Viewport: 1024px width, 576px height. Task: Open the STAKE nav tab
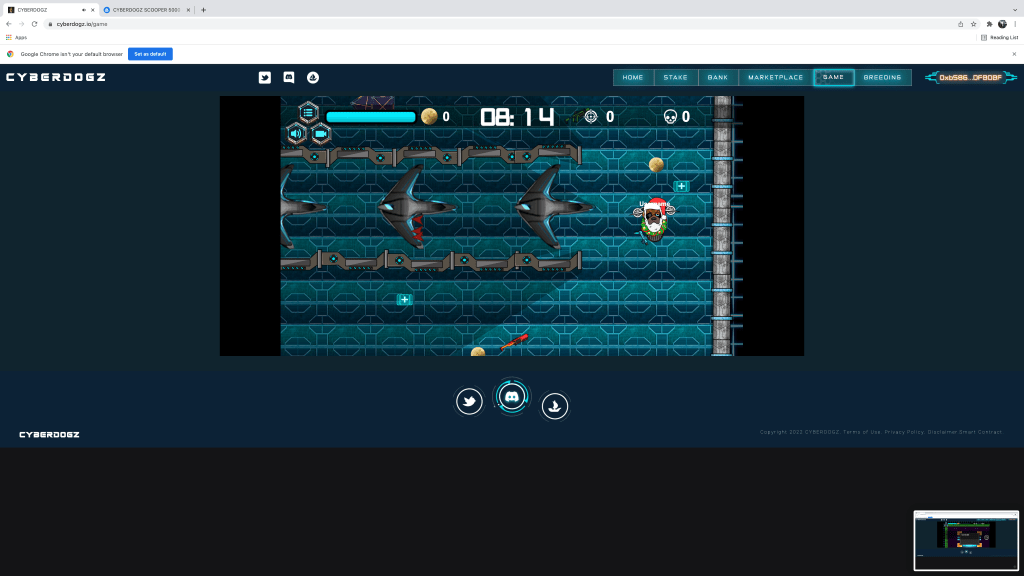click(x=675, y=77)
